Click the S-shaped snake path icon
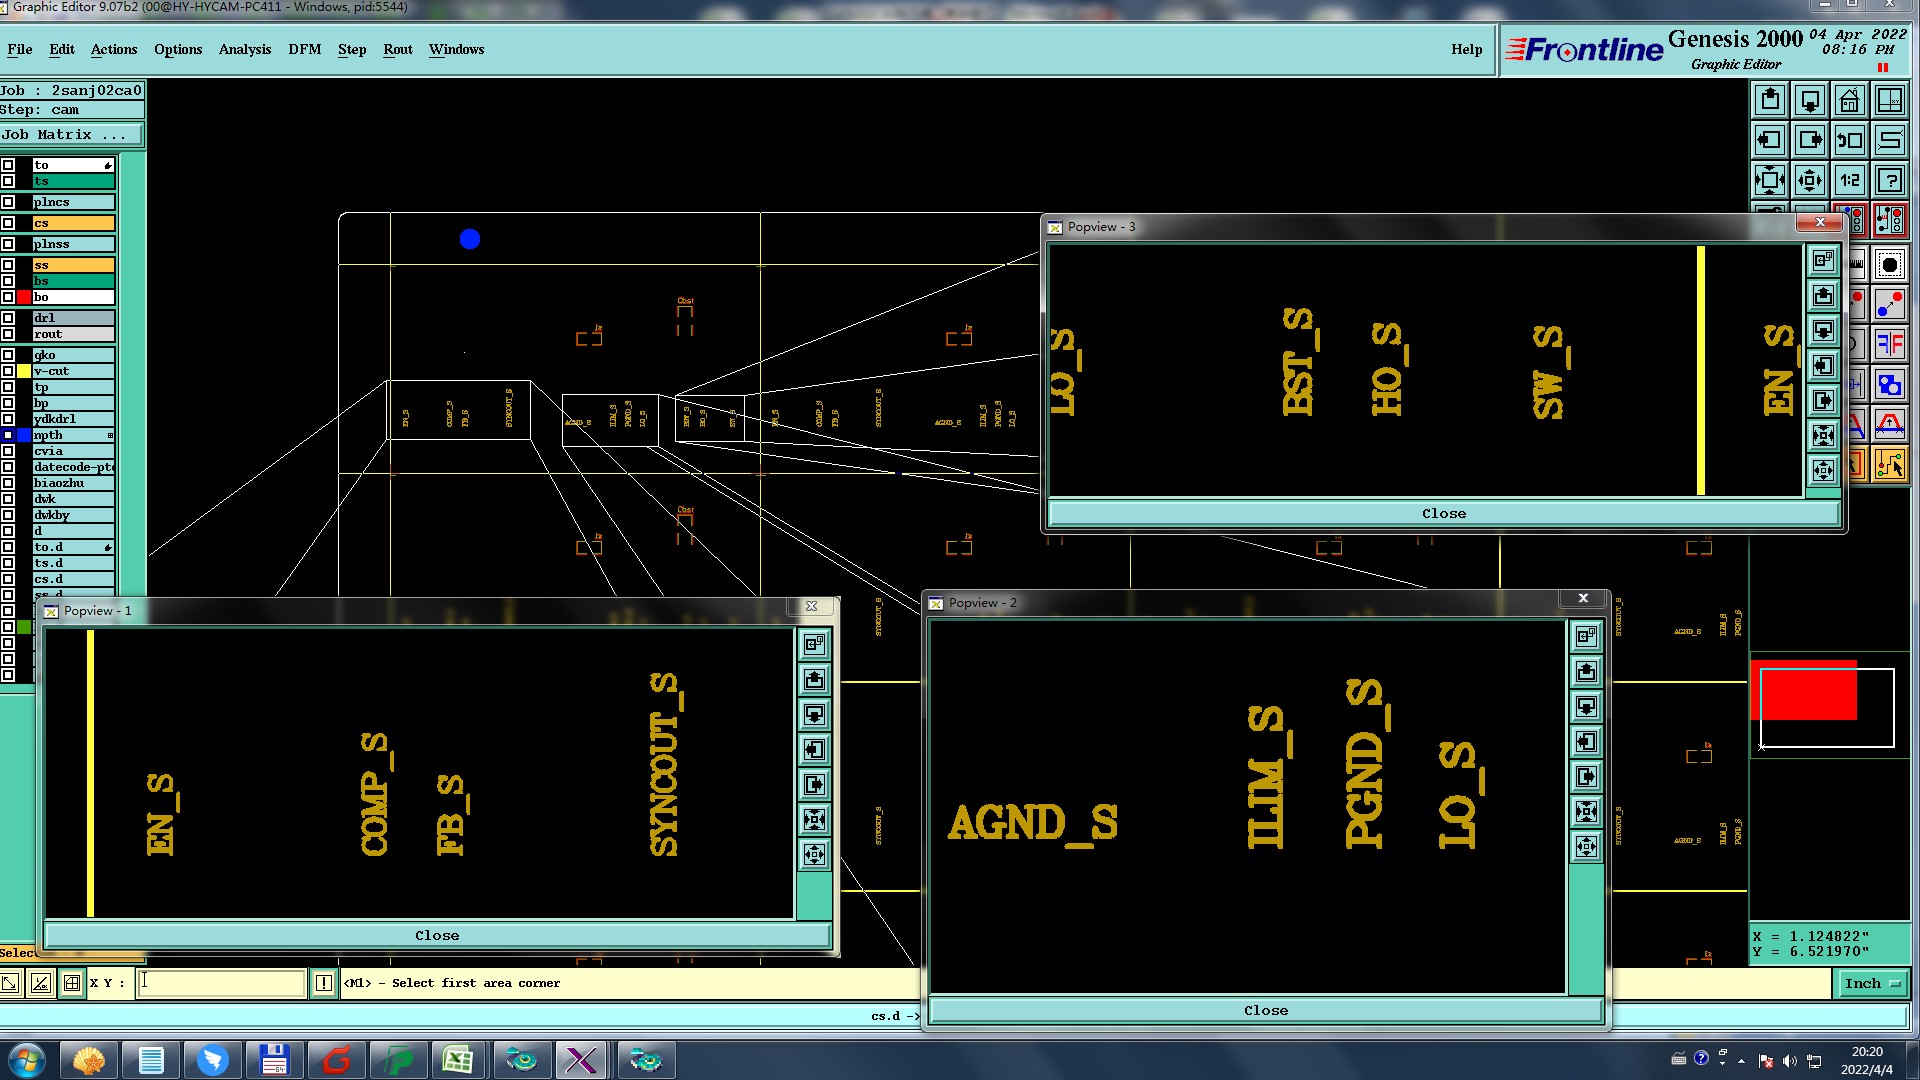The width and height of the screenshot is (1920, 1080). tap(1890, 140)
